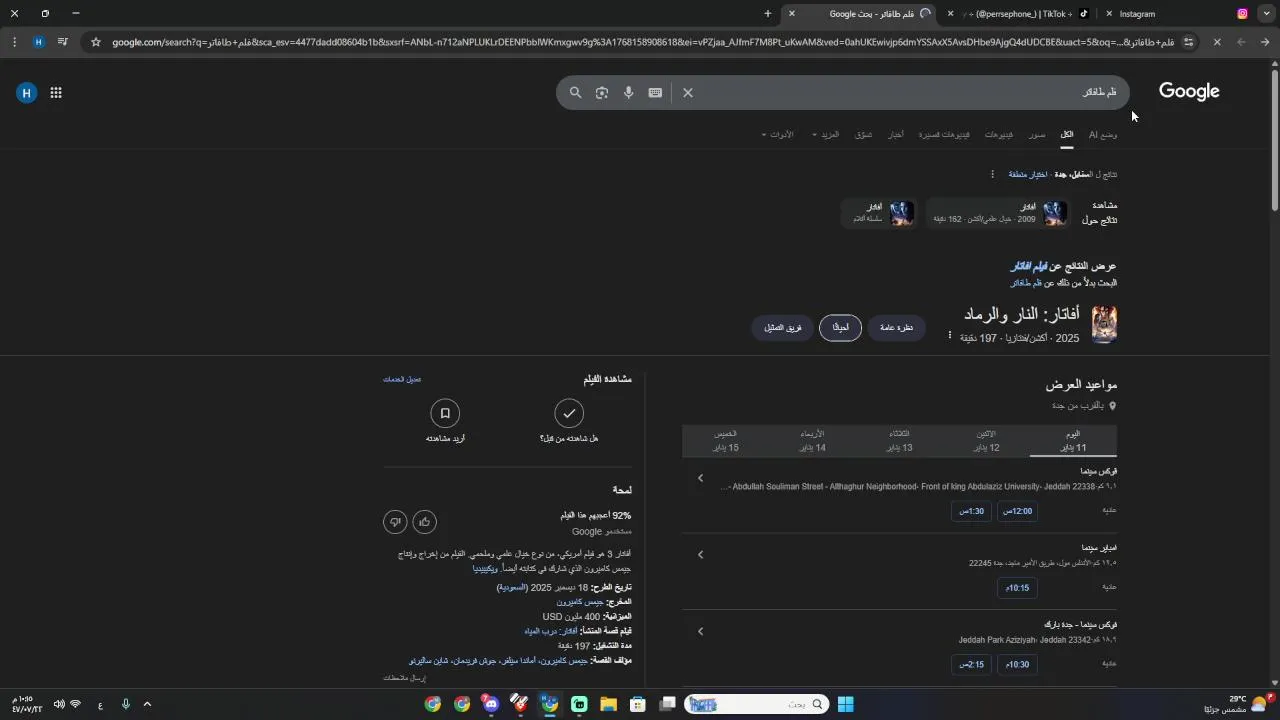The height and width of the screenshot is (720, 1280).
Task: Open Chrome profile avatar in the toolbar
Action: 39,42
